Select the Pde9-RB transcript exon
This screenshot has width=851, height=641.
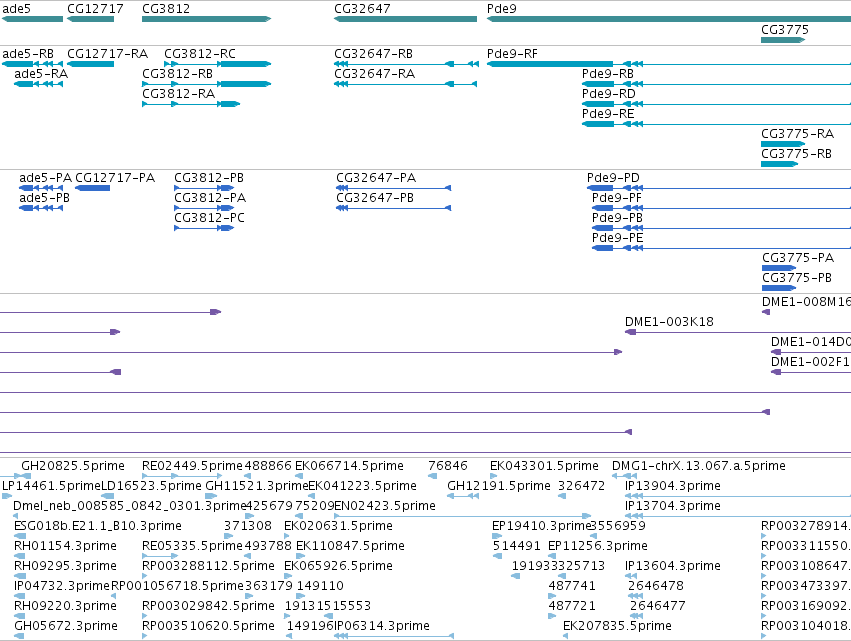598,84
